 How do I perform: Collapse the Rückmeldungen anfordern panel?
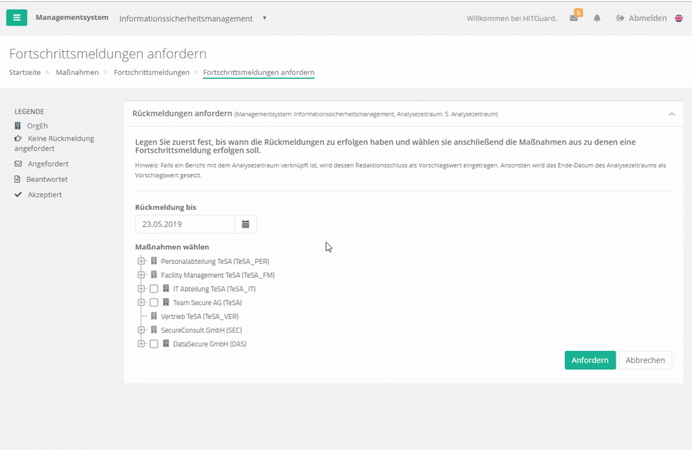coord(671,114)
